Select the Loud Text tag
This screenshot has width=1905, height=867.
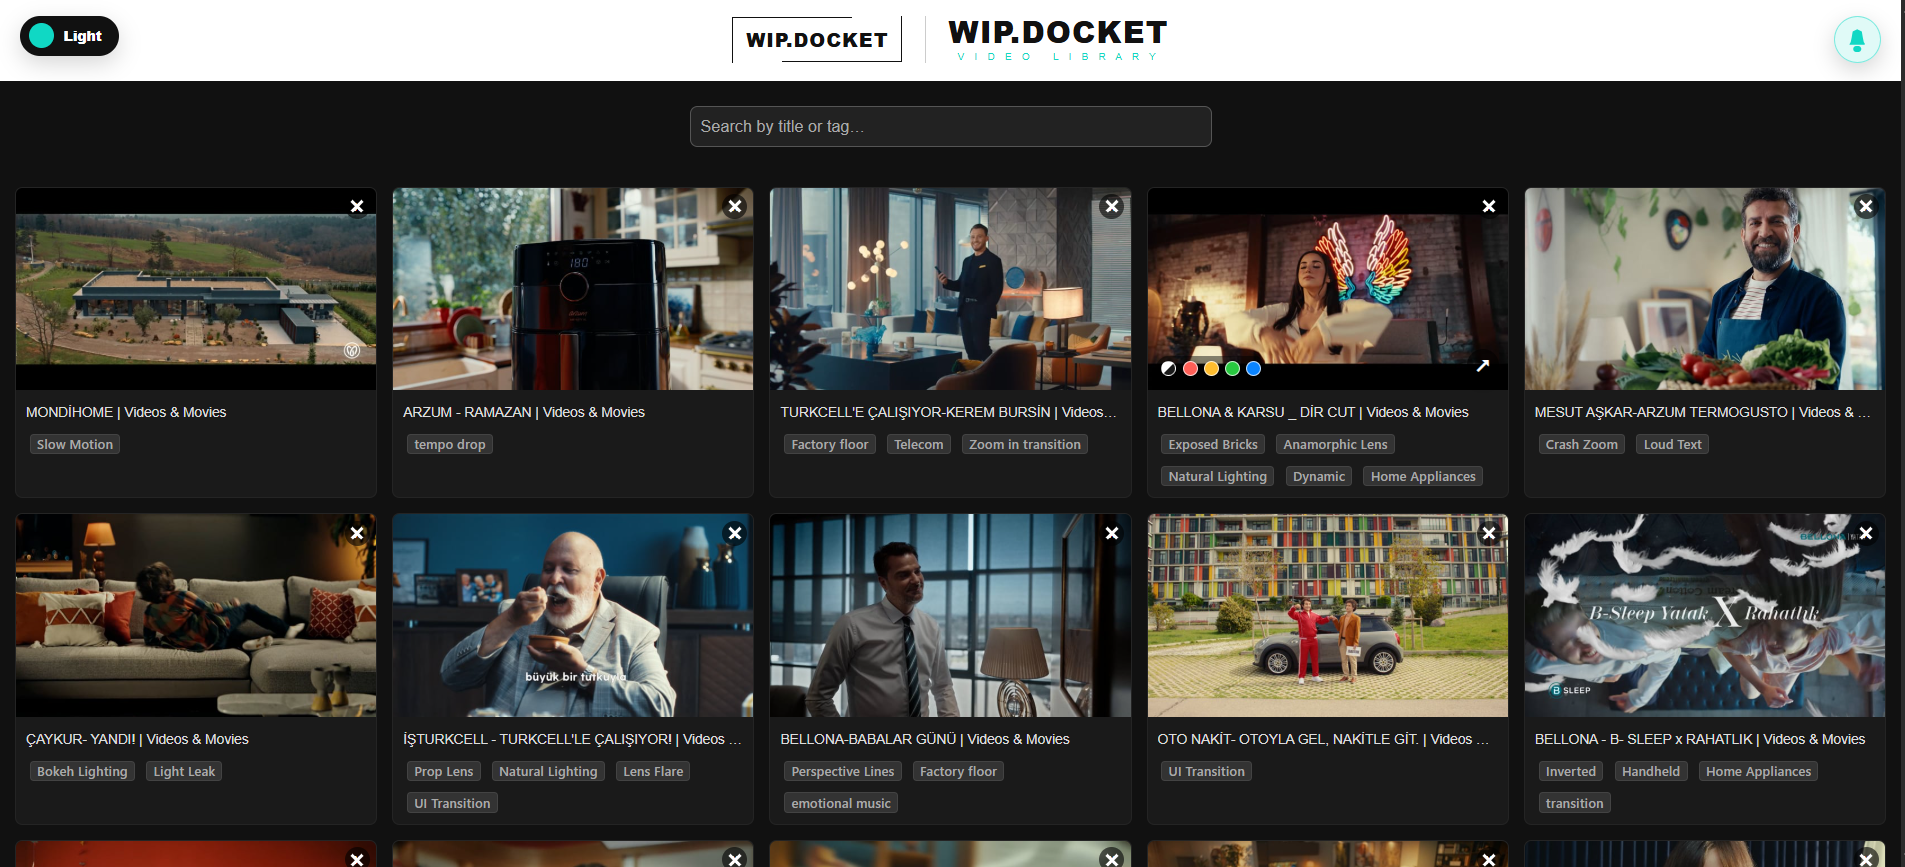coord(1672,444)
